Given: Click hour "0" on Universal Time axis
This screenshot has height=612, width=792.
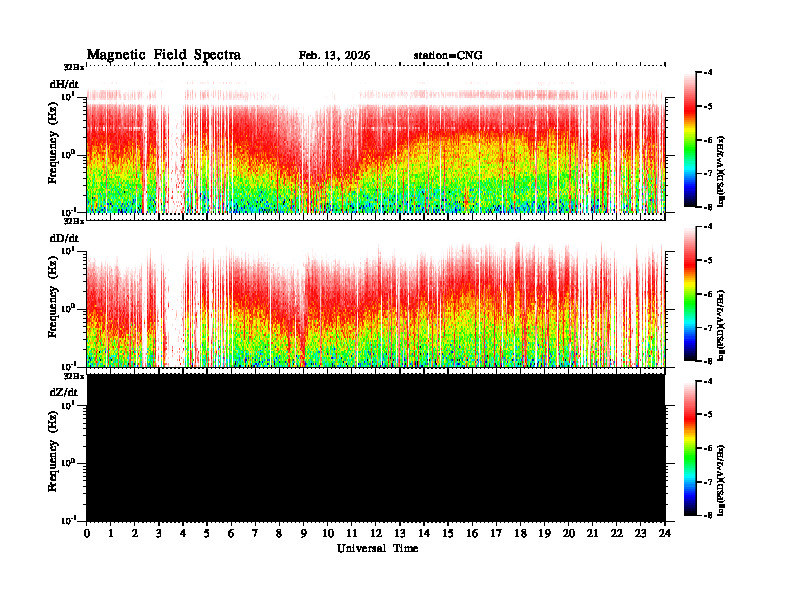Looking at the screenshot, I should [x=87, y=534].
